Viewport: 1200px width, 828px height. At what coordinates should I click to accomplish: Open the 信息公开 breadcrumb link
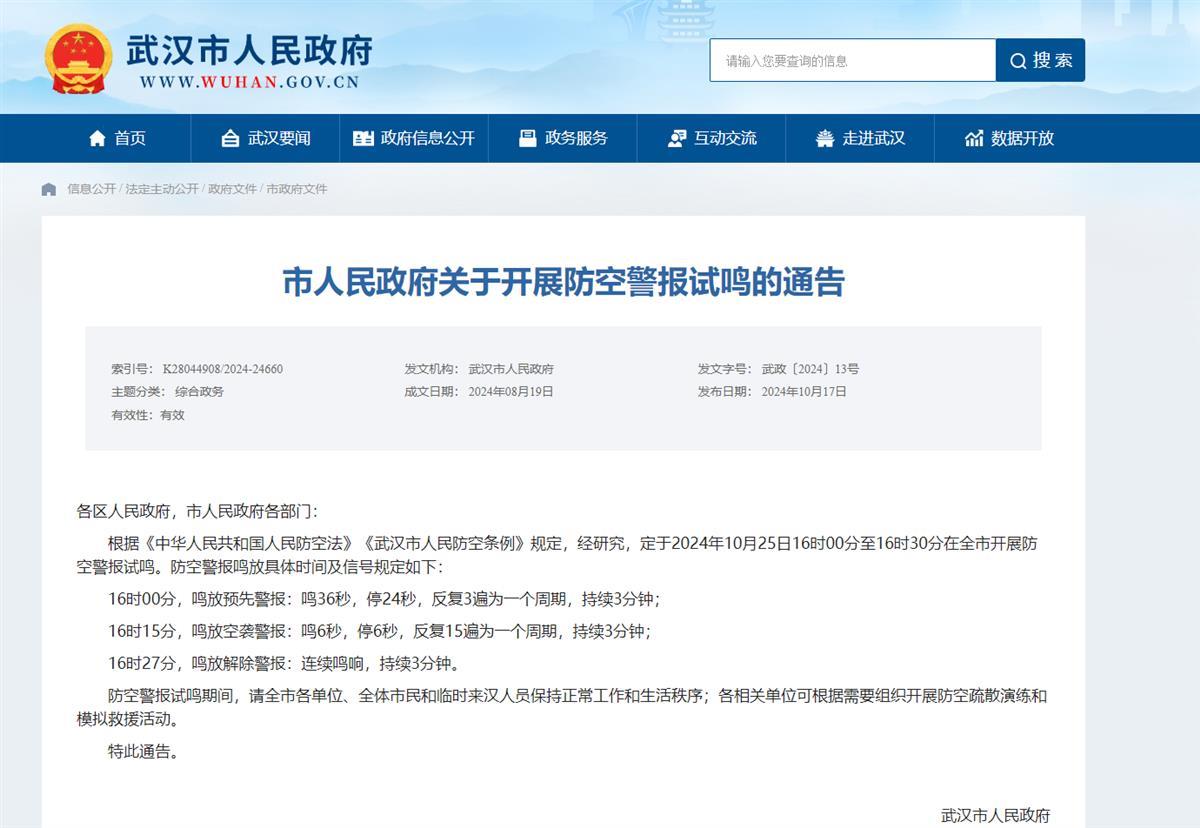click(x=91, y=189)
